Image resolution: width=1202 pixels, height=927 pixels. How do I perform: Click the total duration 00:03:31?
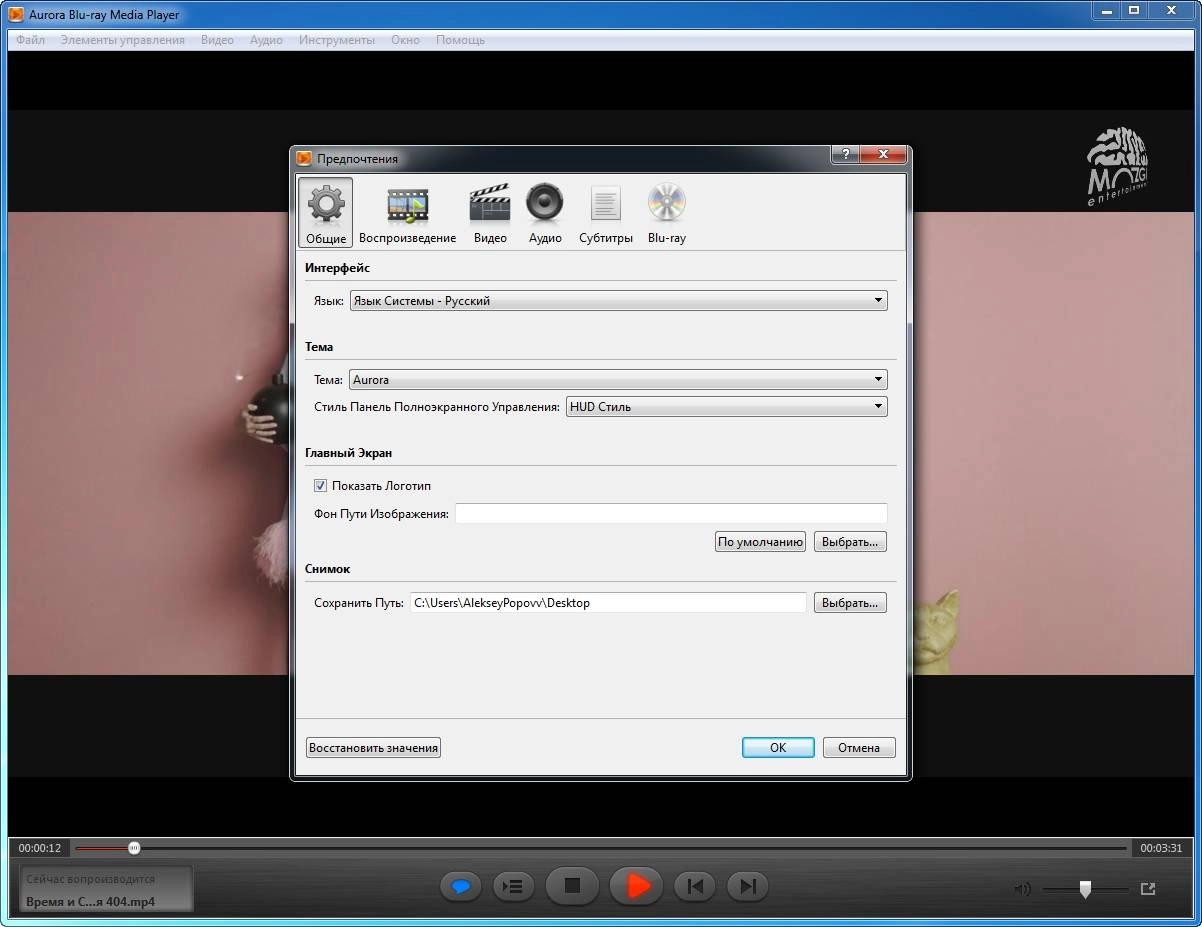1161,848
